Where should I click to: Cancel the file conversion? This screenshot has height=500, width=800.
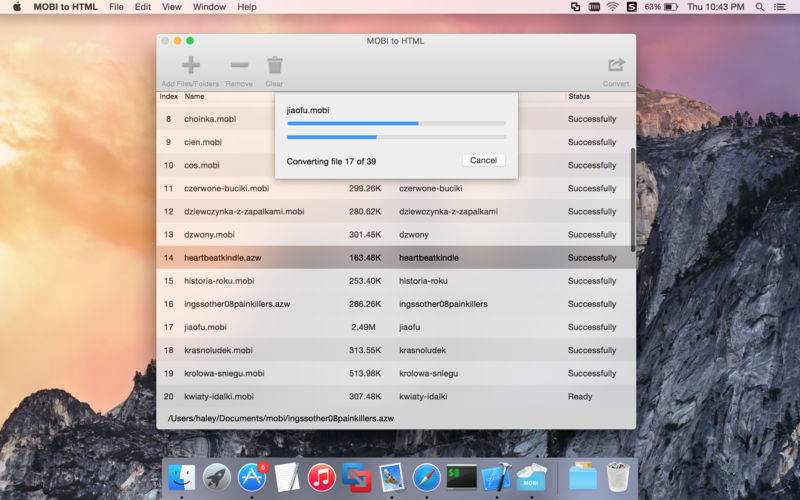[483, 160]
